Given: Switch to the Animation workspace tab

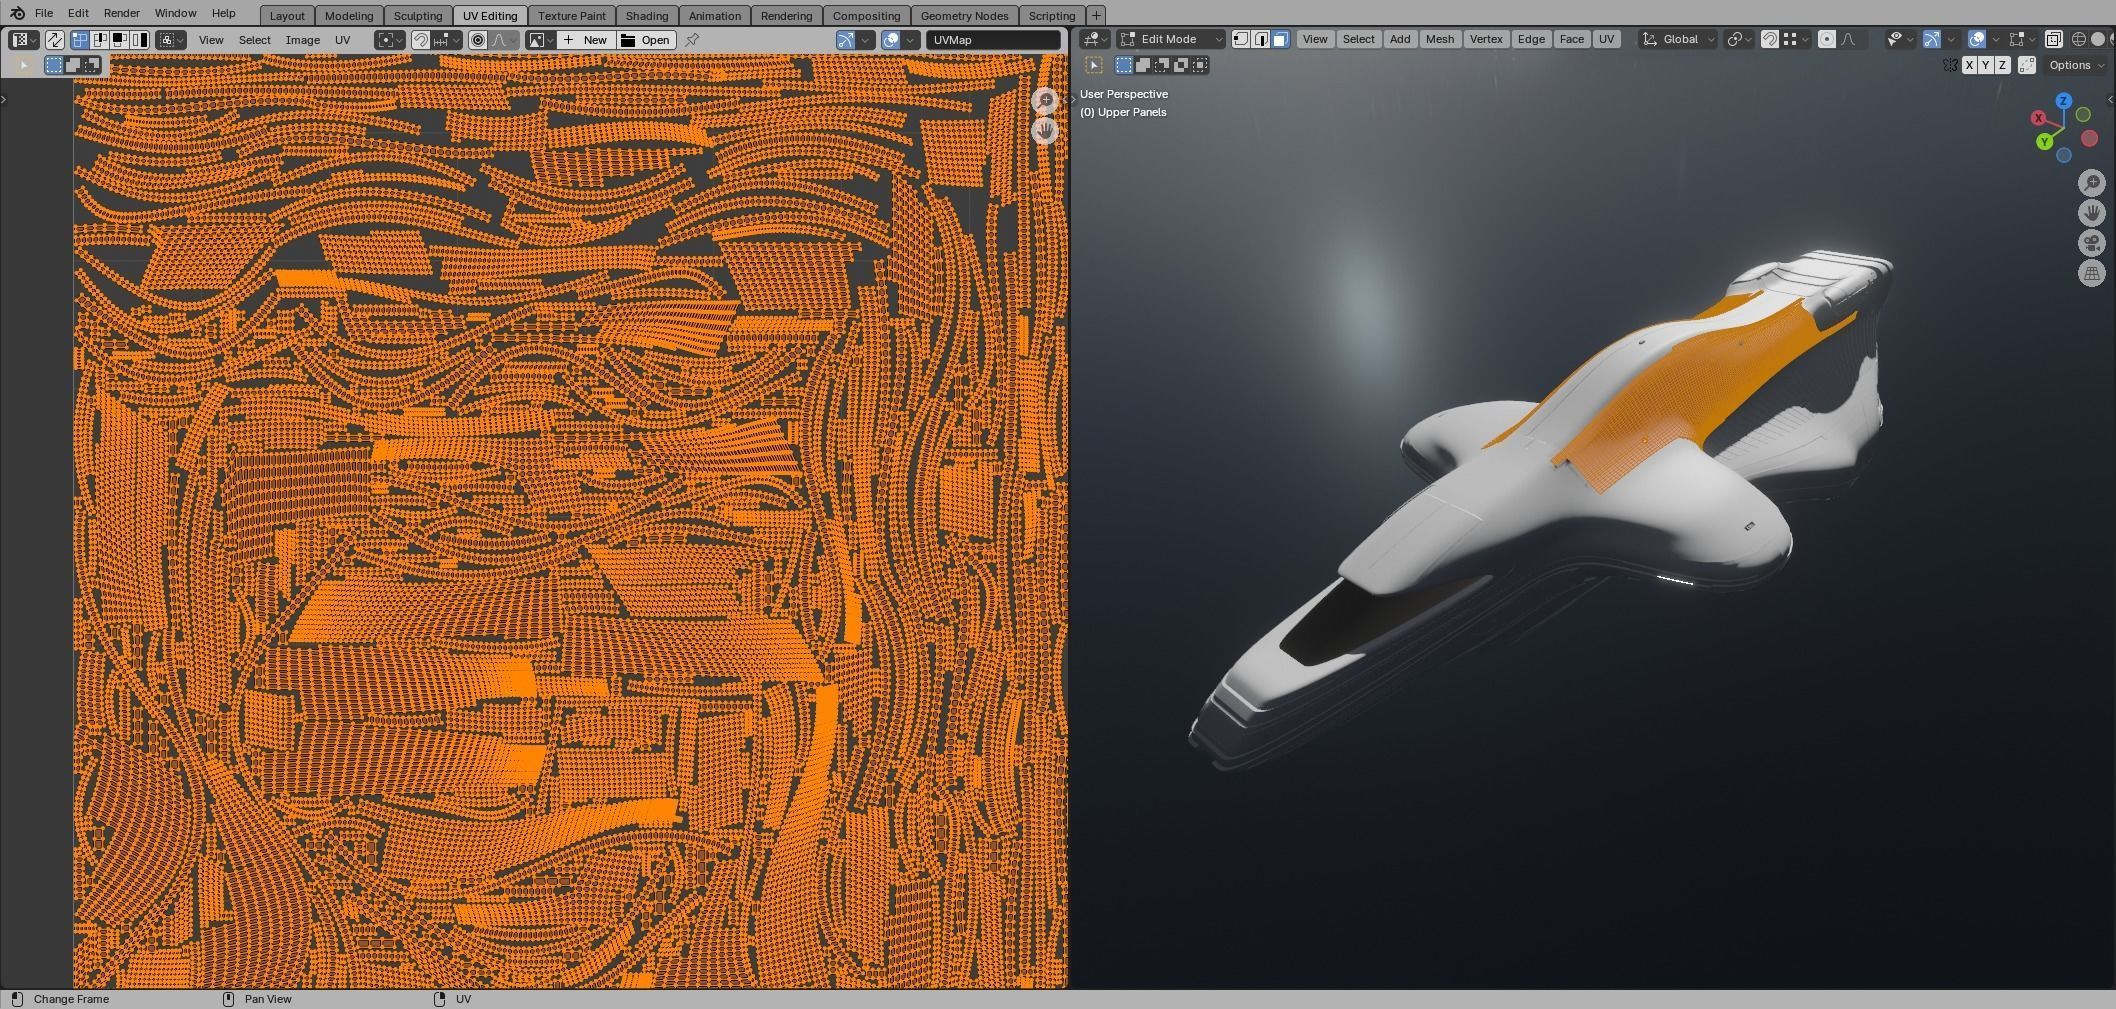Looking at the screenshot, I should click(715, 16).
